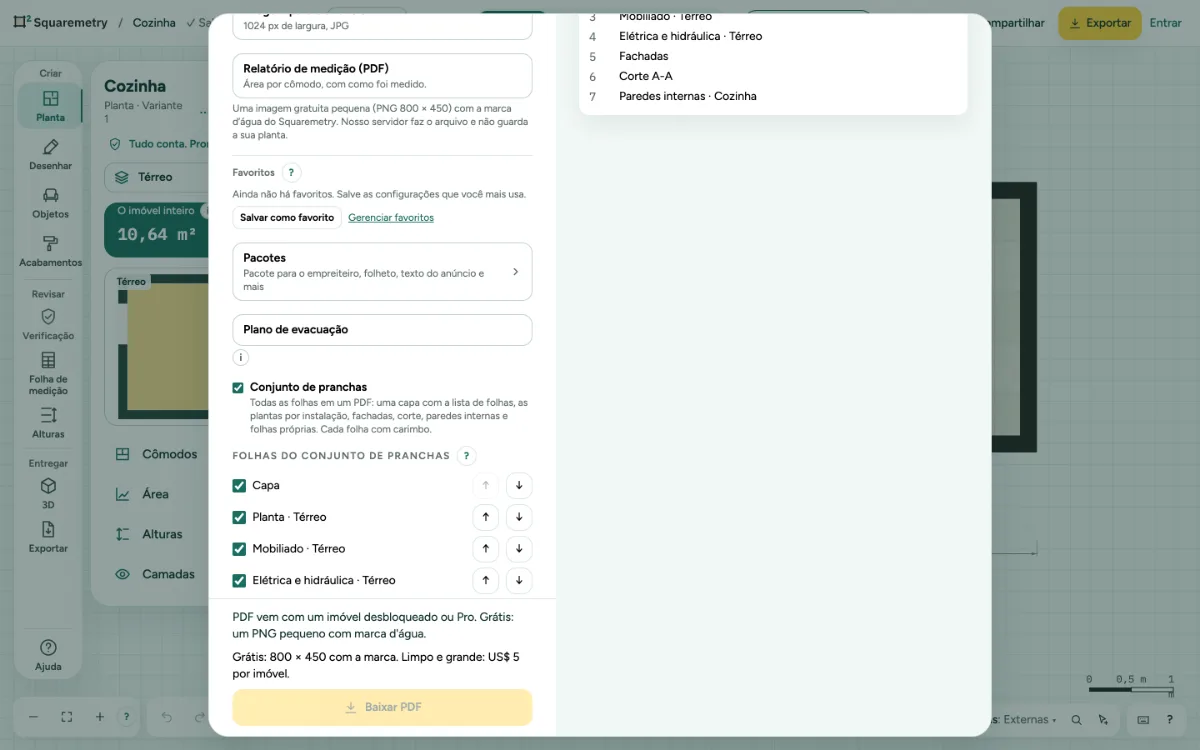The image size is (1200, 750).
Task: Click the keyboard shortcuts icon
Action: [x=1143, y=719]
